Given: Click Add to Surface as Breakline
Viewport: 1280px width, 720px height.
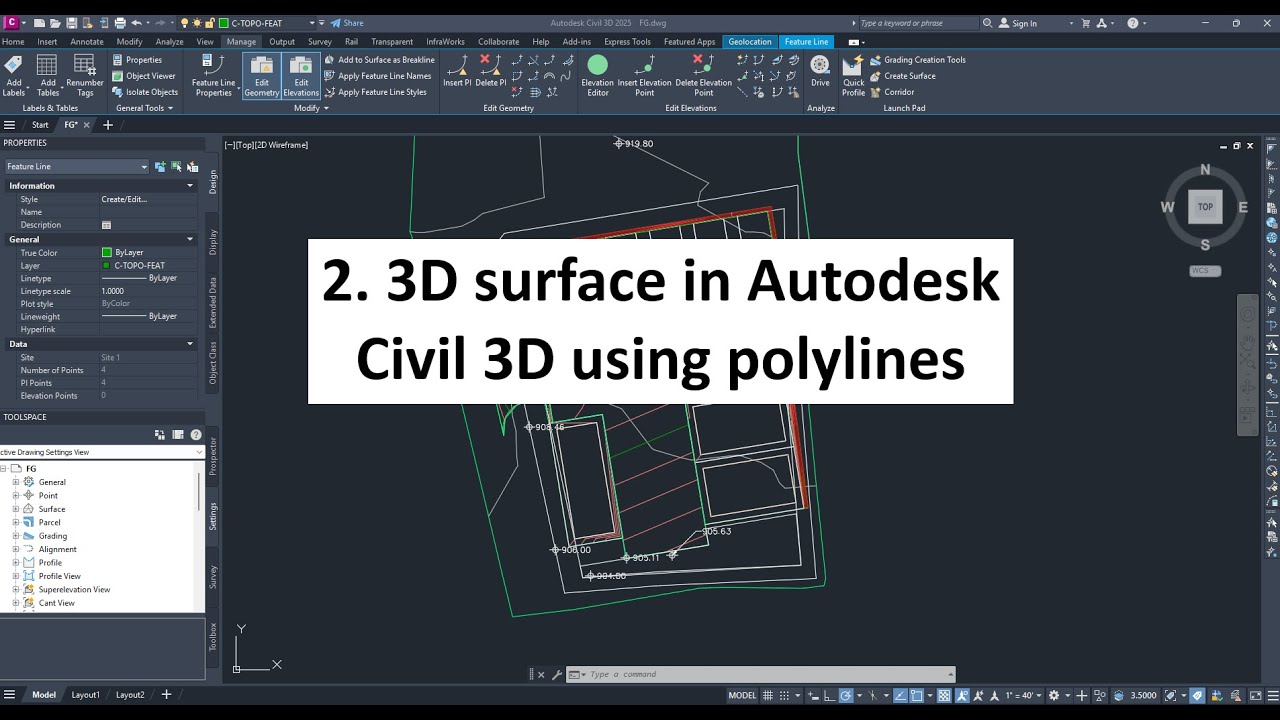Looking at the screenshot, I should pos(379,60).
